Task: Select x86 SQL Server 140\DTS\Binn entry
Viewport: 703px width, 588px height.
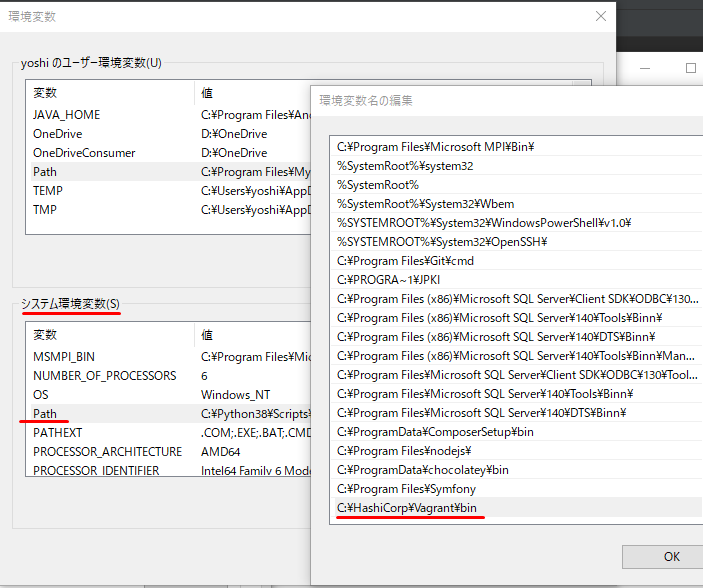Action: (518, 337)
